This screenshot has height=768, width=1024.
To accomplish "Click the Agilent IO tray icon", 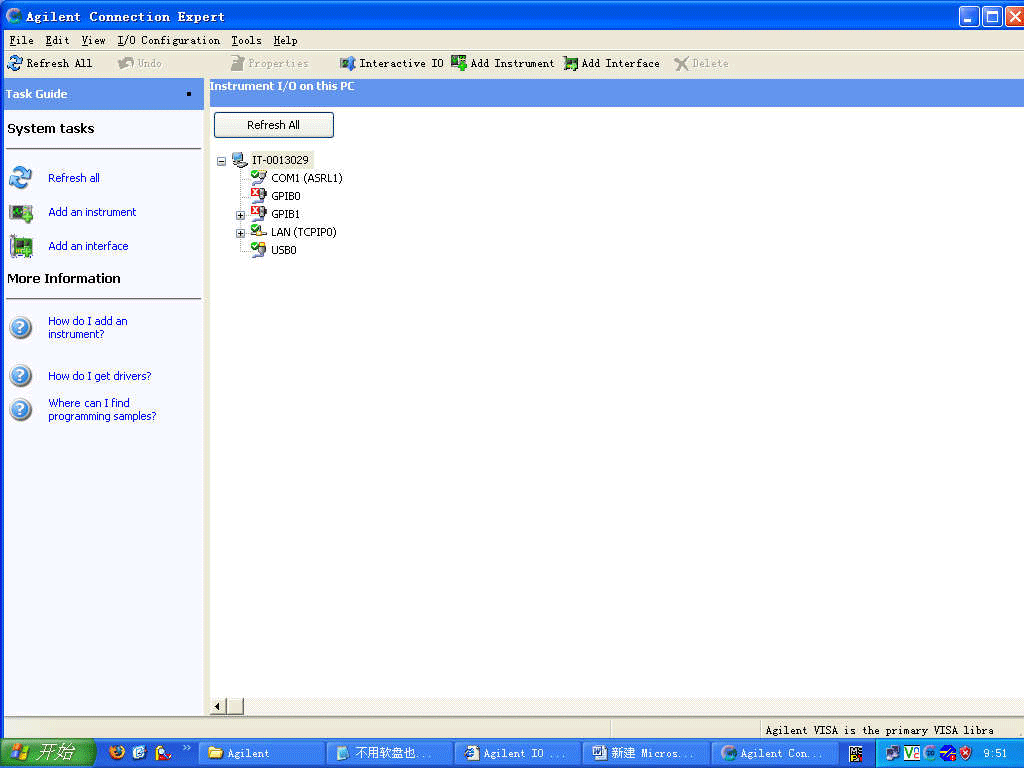I will click(930, 753).
